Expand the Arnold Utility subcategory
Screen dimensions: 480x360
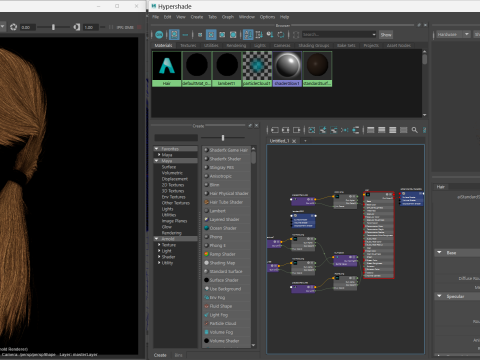(x=159, y=263)
